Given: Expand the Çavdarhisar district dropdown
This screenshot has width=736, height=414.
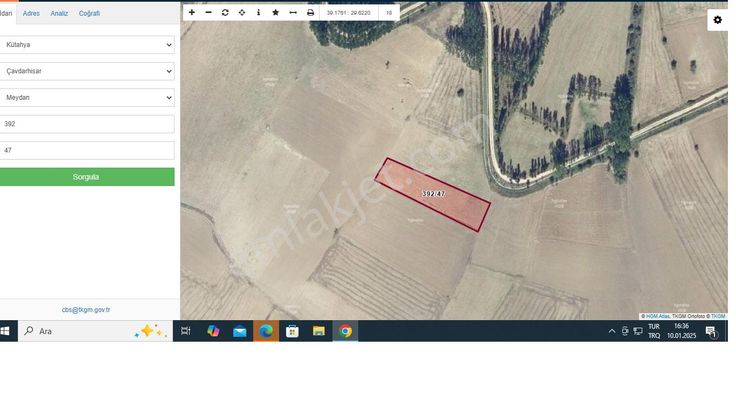Looking at the screenshot, I should point(87,72).
